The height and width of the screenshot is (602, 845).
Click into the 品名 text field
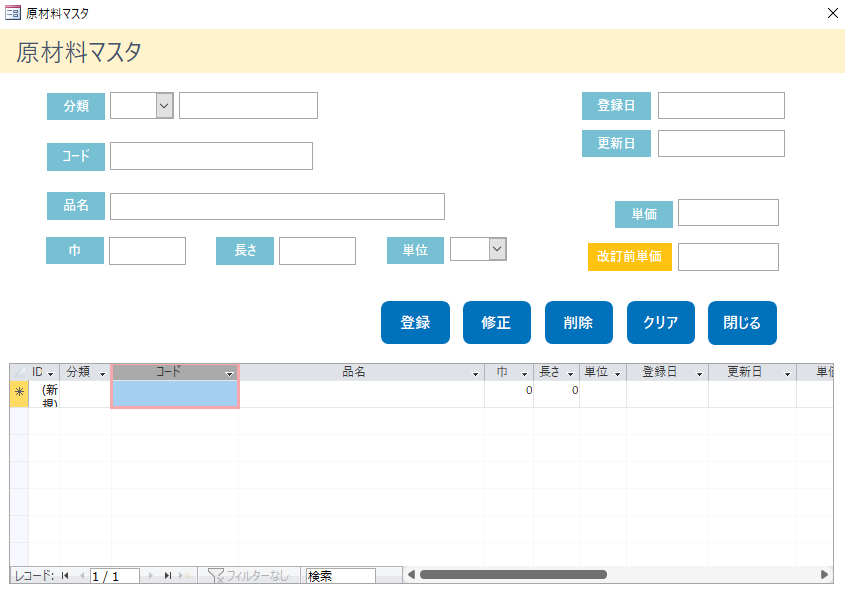(x=277, y=206)
